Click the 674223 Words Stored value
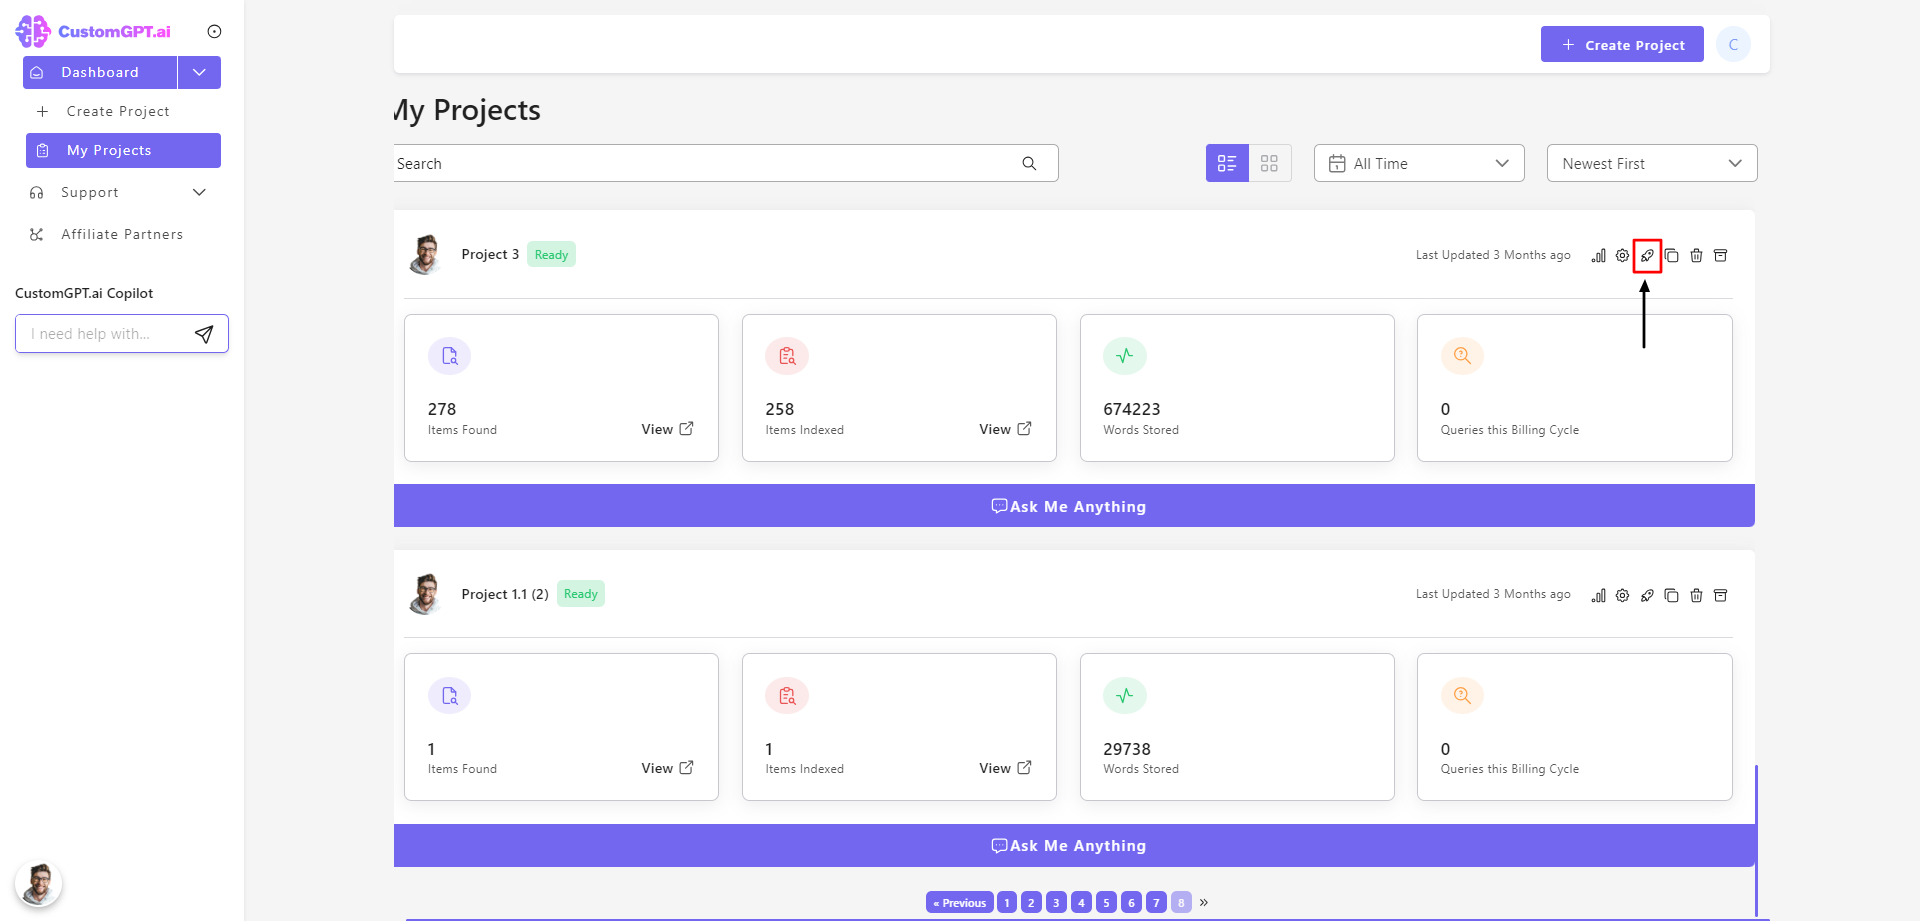The height and width of the screenshot is (921, 1920). (1132, 409)
